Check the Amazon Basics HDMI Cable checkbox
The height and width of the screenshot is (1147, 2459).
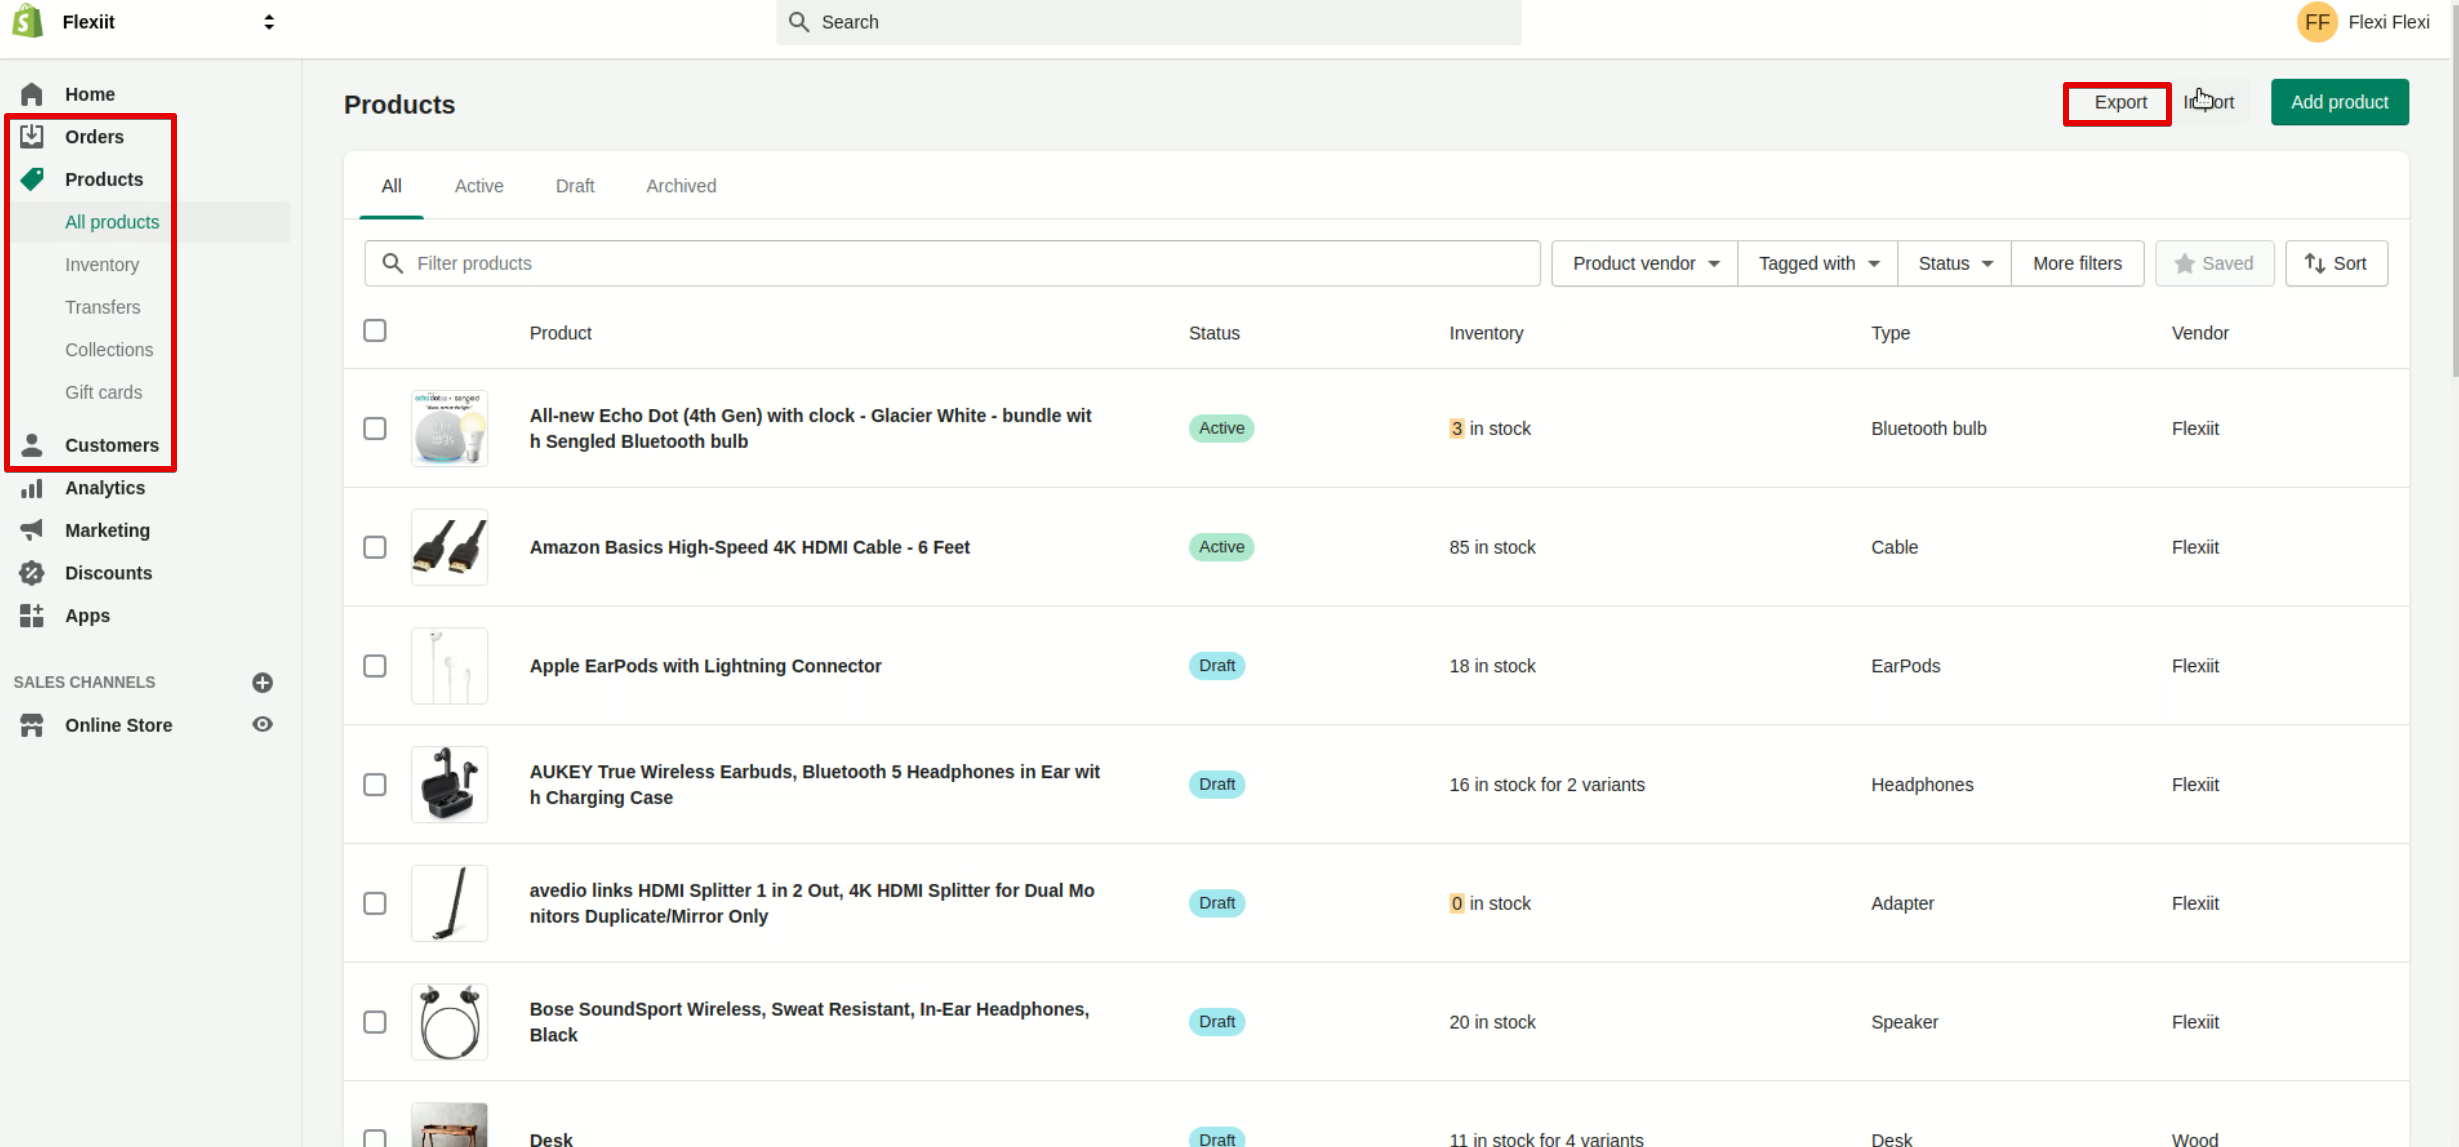[x=375, y=547]
